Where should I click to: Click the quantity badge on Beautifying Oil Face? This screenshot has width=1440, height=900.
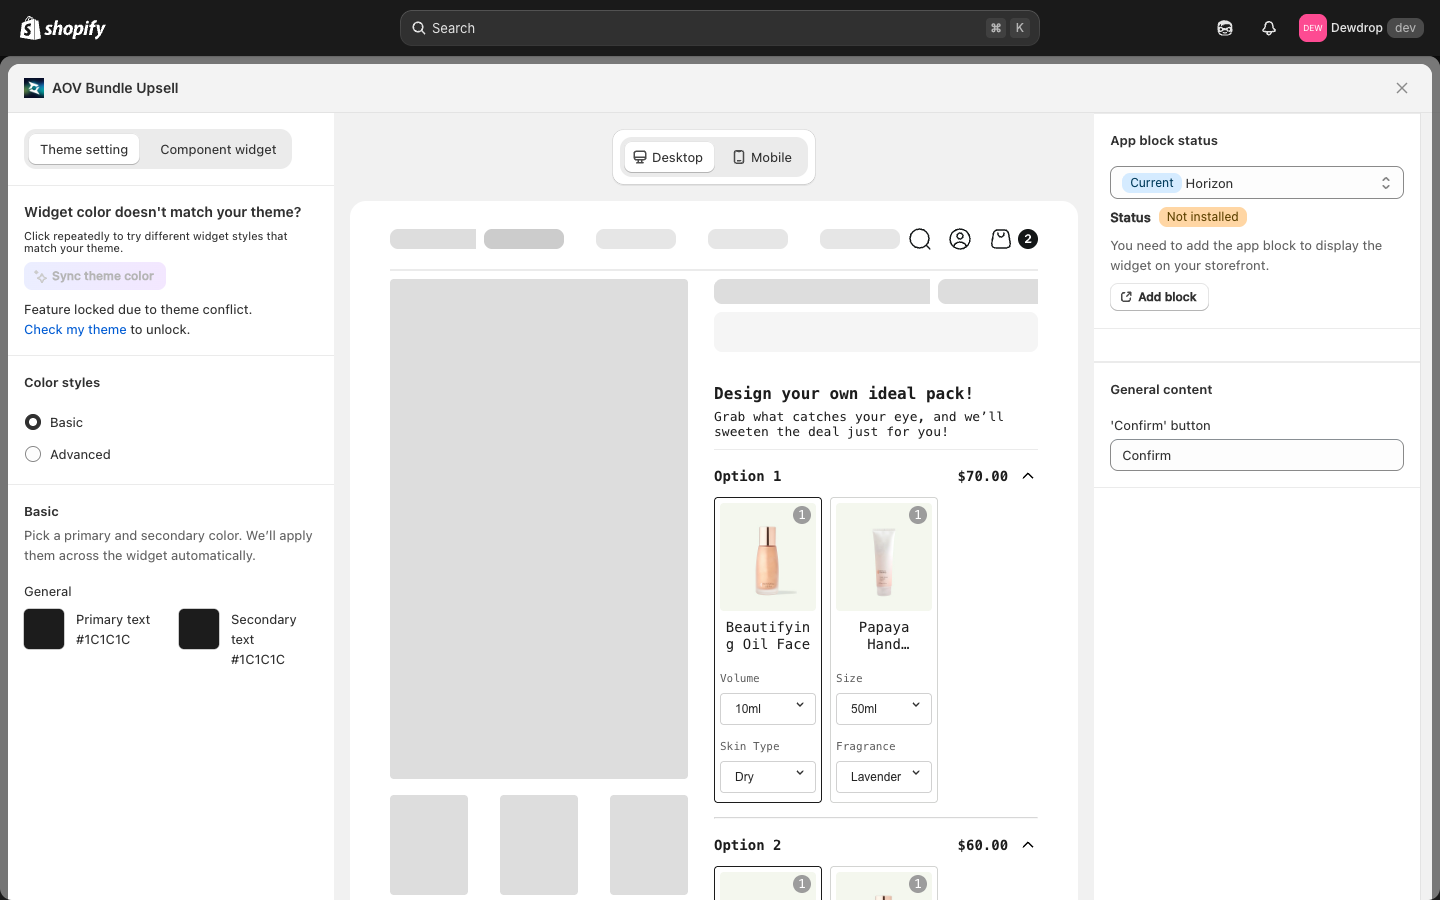802,515
